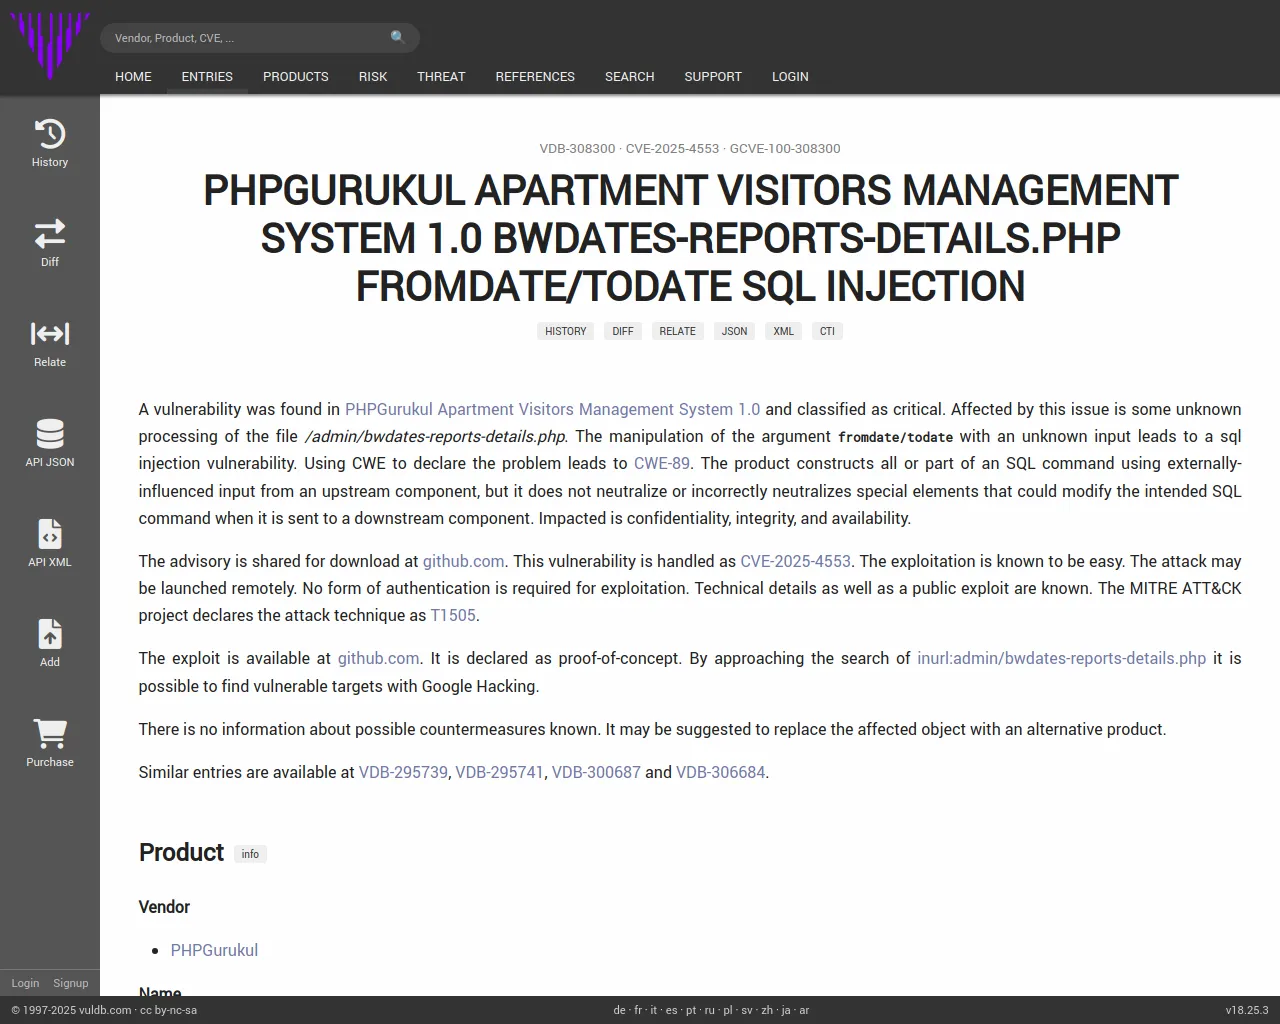Switch language to zh

coord(767,1010)
